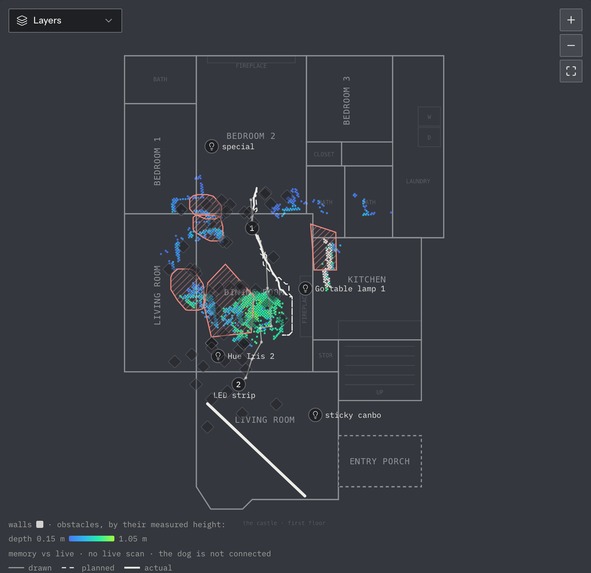591x573 pixels.
Task: Click waypoint marker 1
Action: 252,228
